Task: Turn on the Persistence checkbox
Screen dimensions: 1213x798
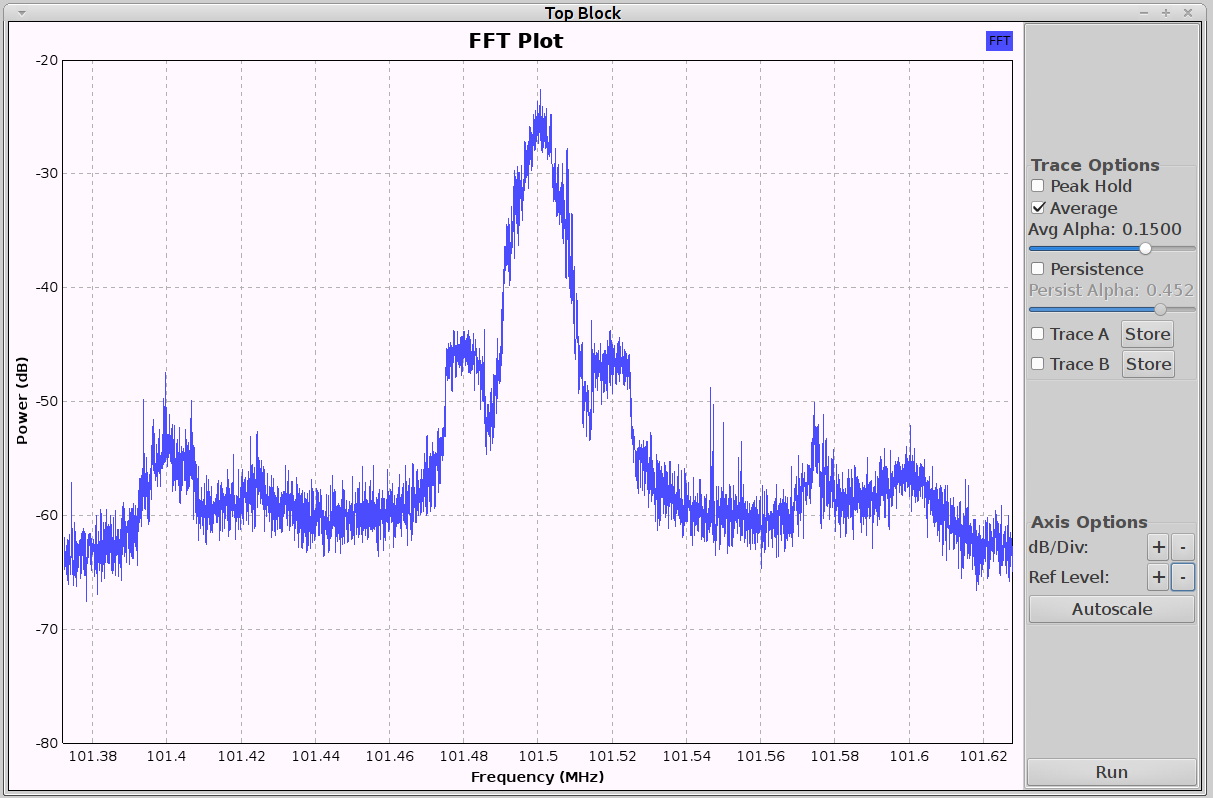Action: 1038,269
